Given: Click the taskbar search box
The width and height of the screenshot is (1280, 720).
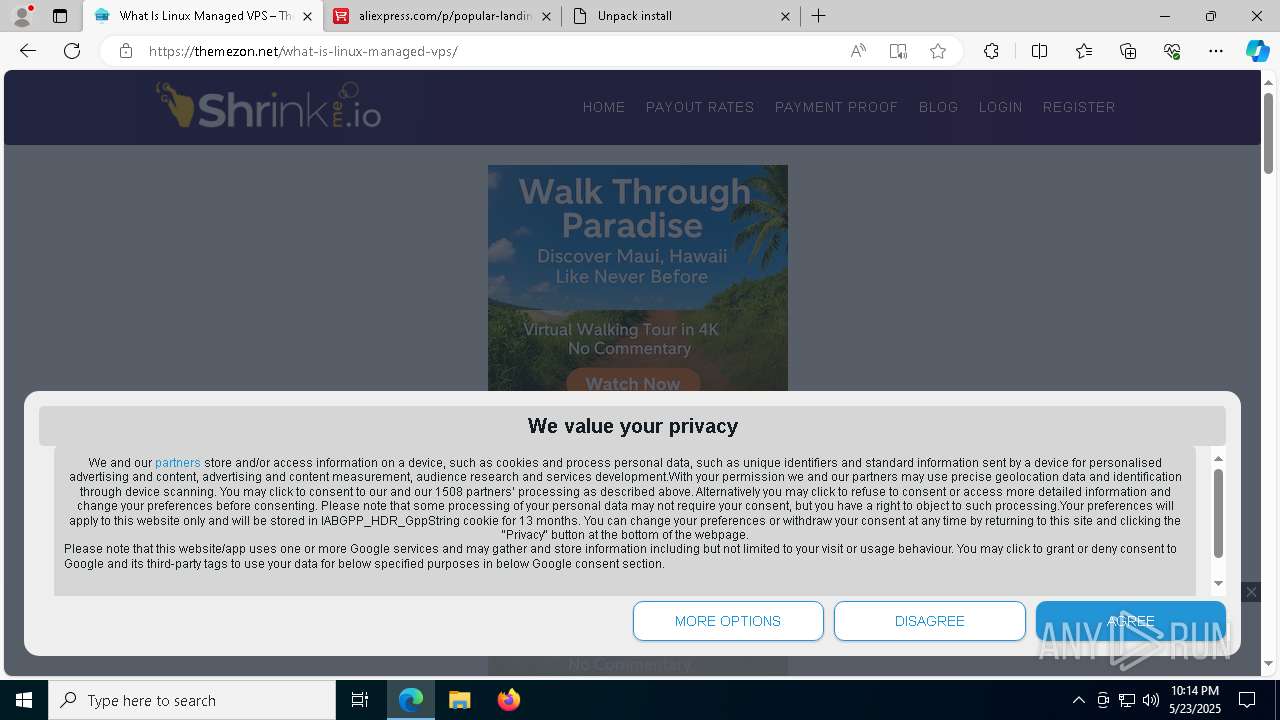Looking at the screenshot, I should (x=192, y=700).
